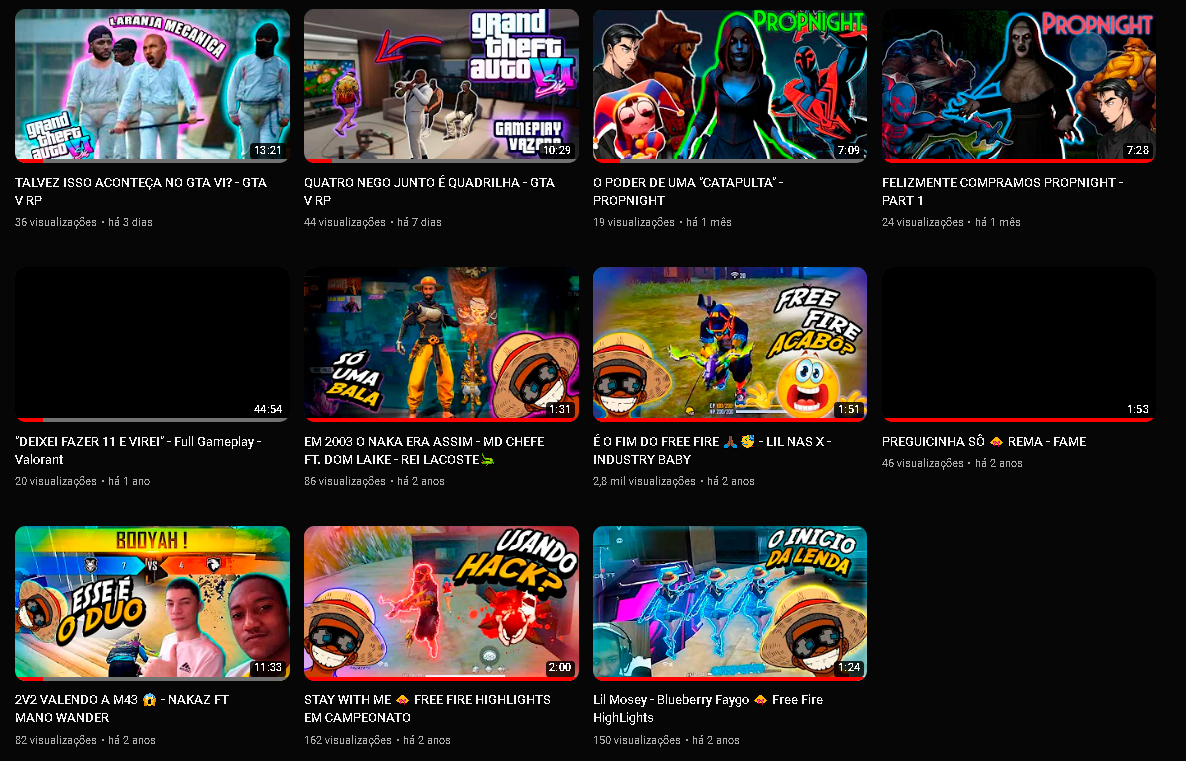Viewport: 1186px width, 761px height.
Task: Click title 'EM 2003 O NAKA ERA ASSIM'
Action: click(x=424, y=450)
